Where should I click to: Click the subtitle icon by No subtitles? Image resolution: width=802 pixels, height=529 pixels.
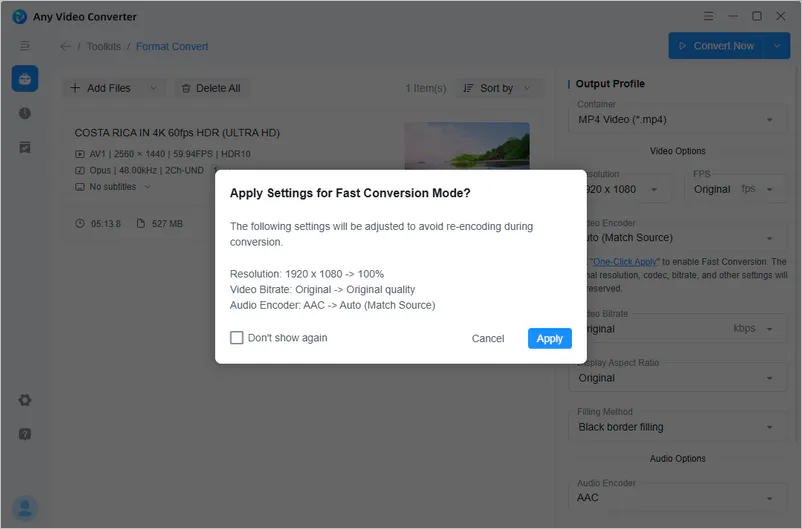tap(80, 187)
